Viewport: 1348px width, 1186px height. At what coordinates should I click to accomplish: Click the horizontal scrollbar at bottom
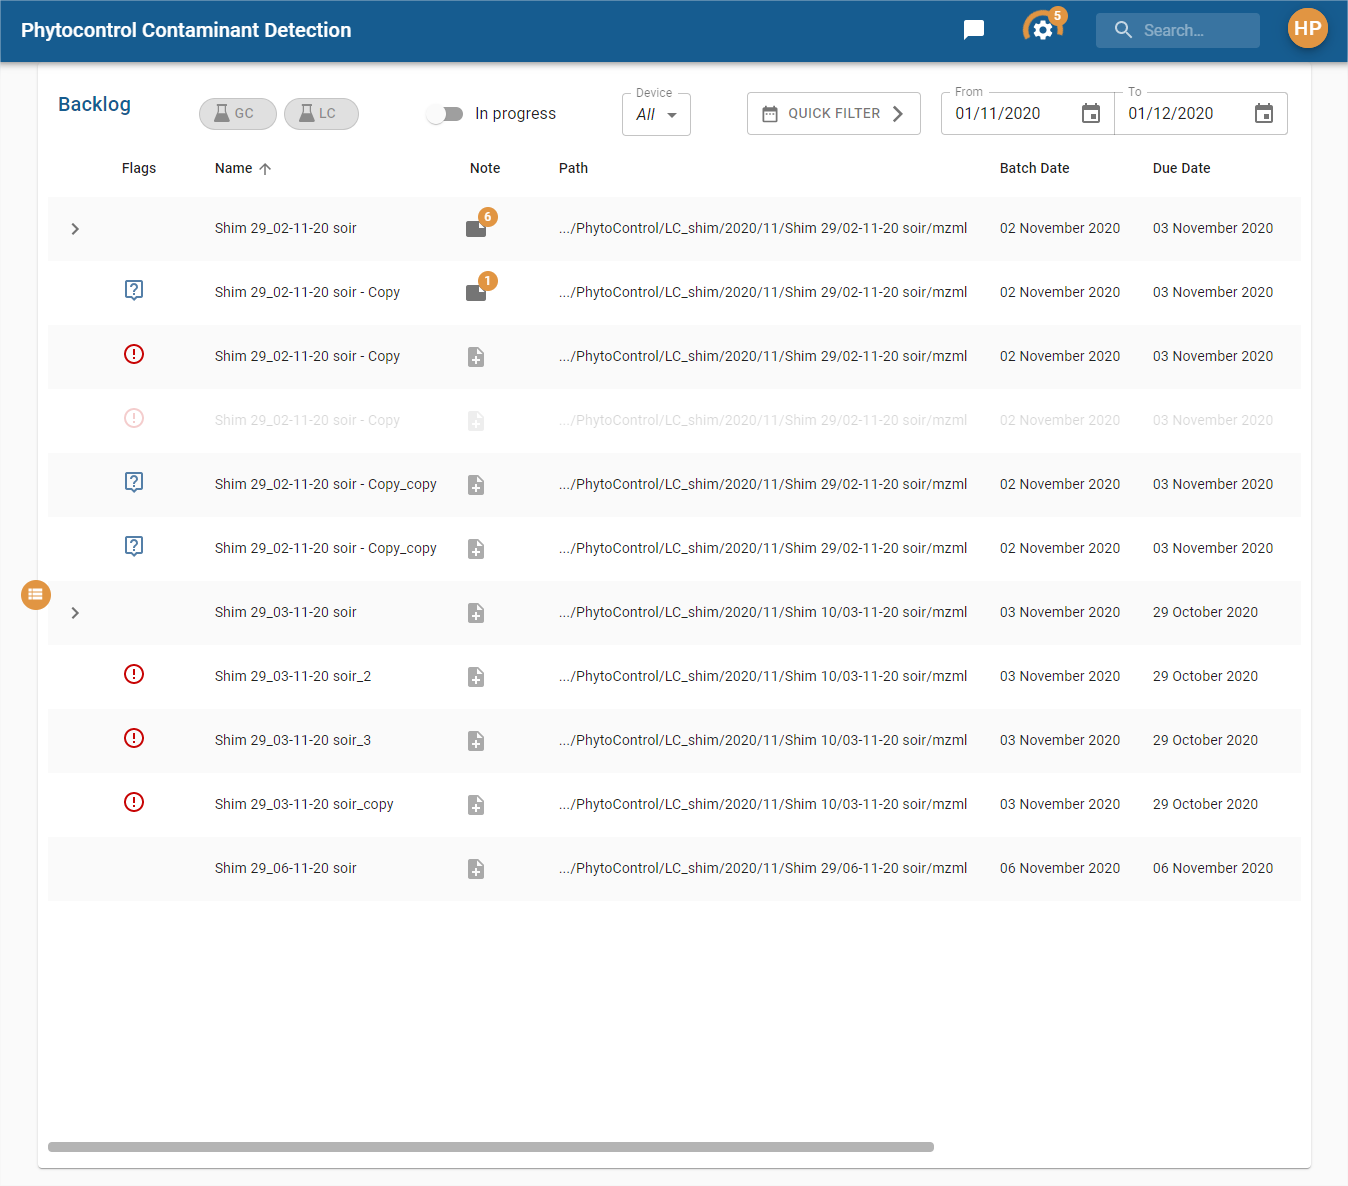point(490,1147)
